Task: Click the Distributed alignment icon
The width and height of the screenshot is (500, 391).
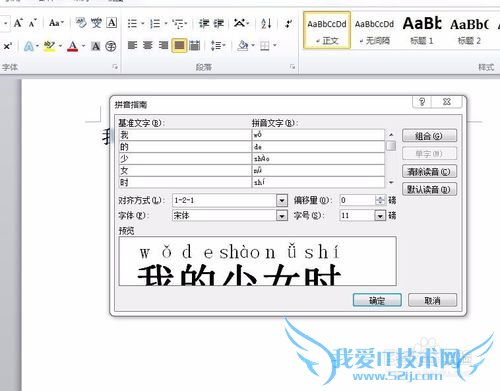Action: 195,45
